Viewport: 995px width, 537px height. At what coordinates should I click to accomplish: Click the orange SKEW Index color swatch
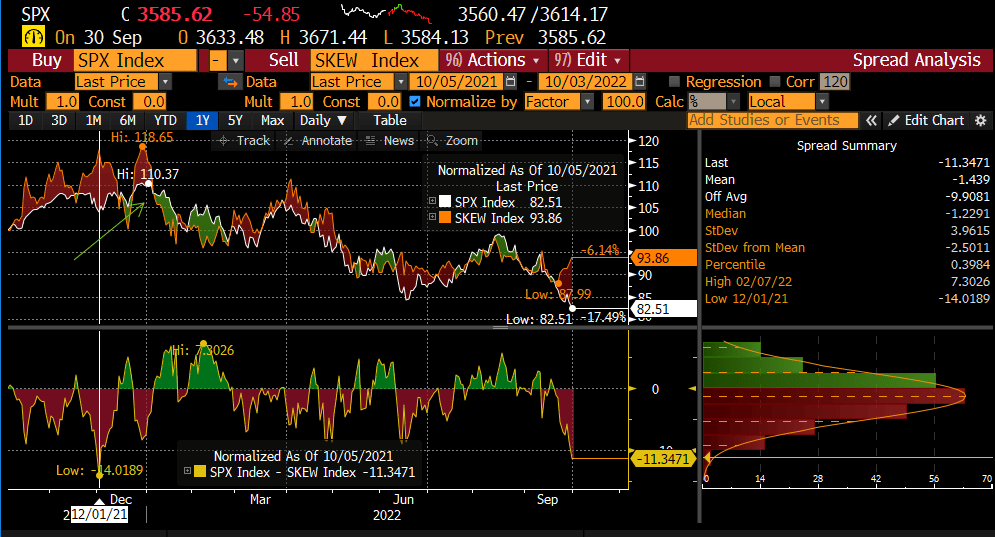click(445, 218)
